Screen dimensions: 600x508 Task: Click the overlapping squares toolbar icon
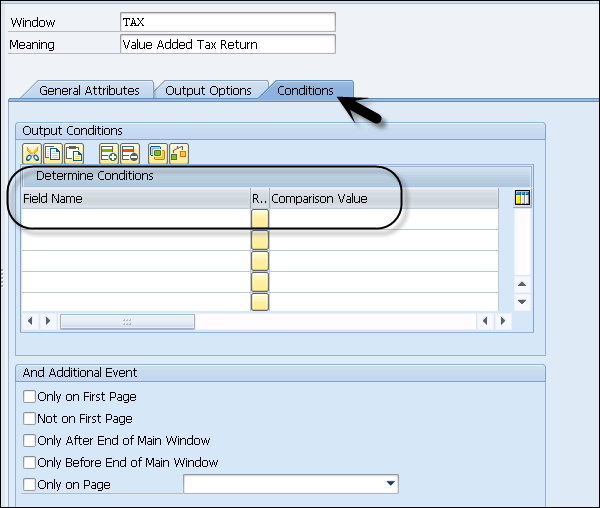tap(158, 153)
